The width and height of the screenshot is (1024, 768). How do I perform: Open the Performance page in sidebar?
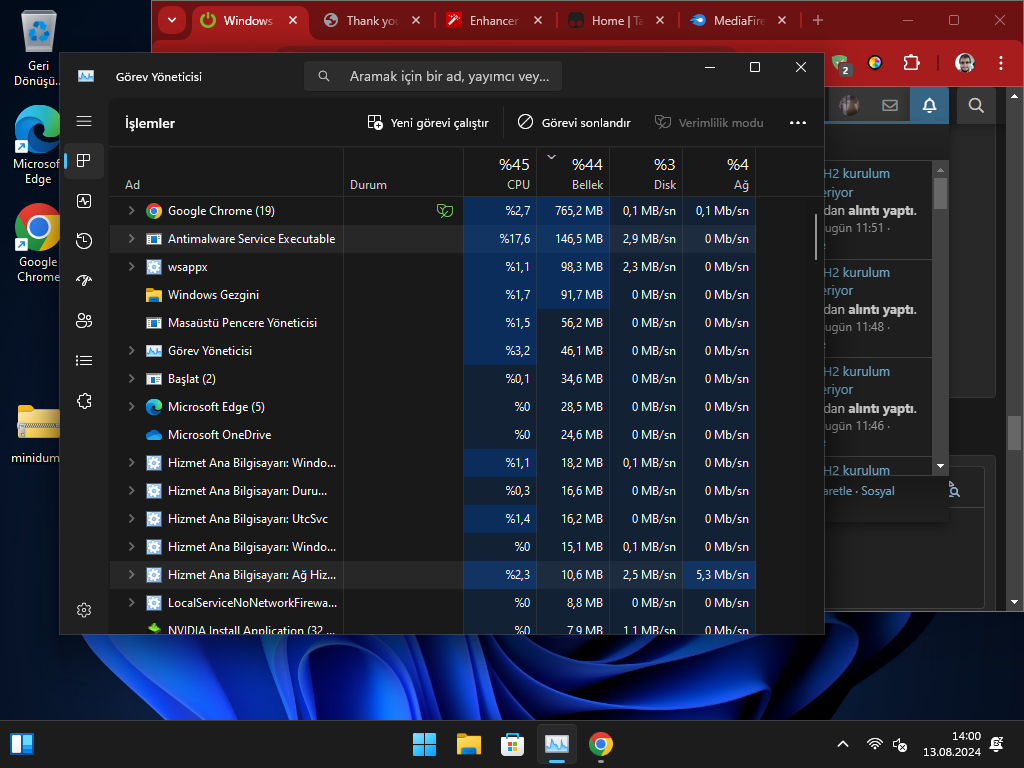(x=84, y=201)
